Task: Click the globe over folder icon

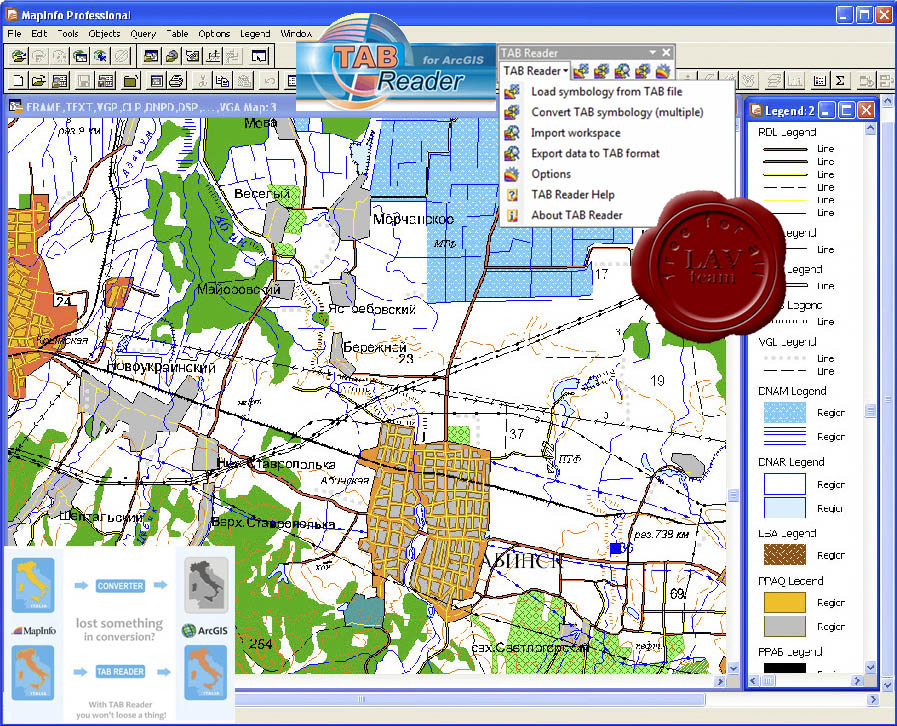Action: tap(172, 56)
